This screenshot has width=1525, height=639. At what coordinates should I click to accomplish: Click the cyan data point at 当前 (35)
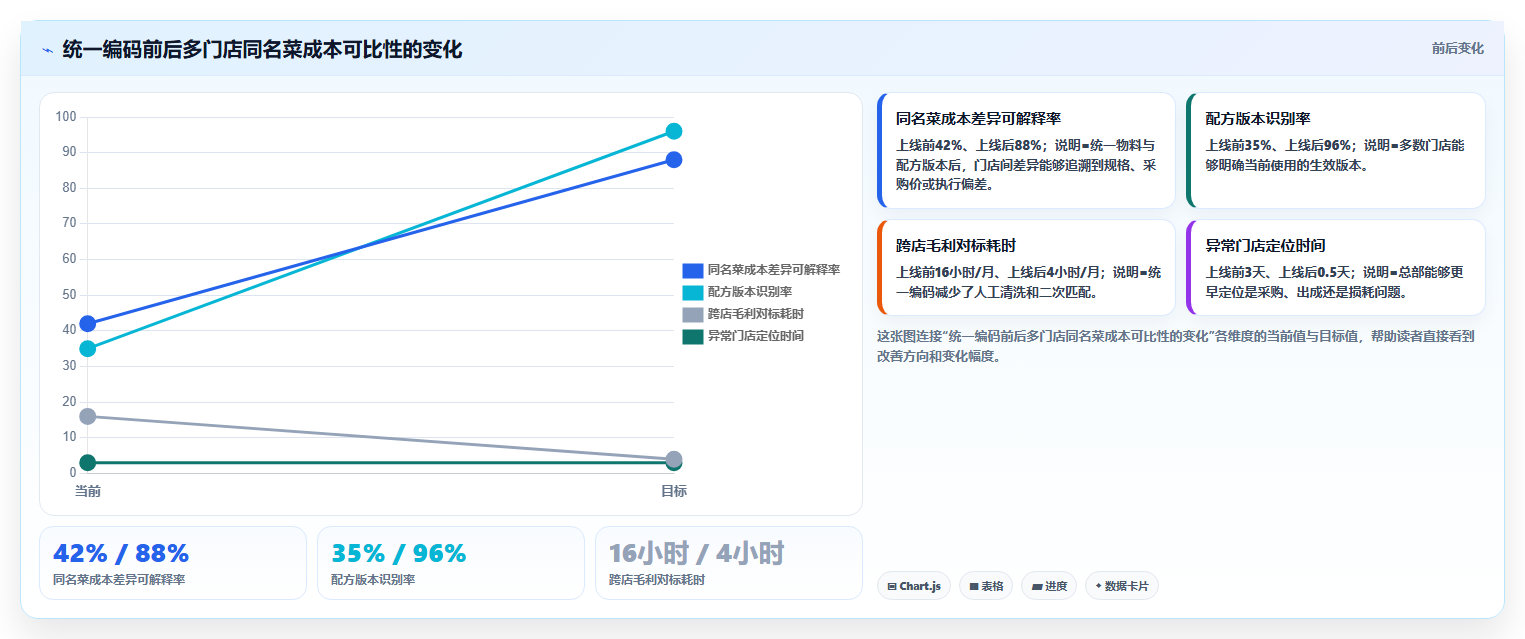[88, 348]
